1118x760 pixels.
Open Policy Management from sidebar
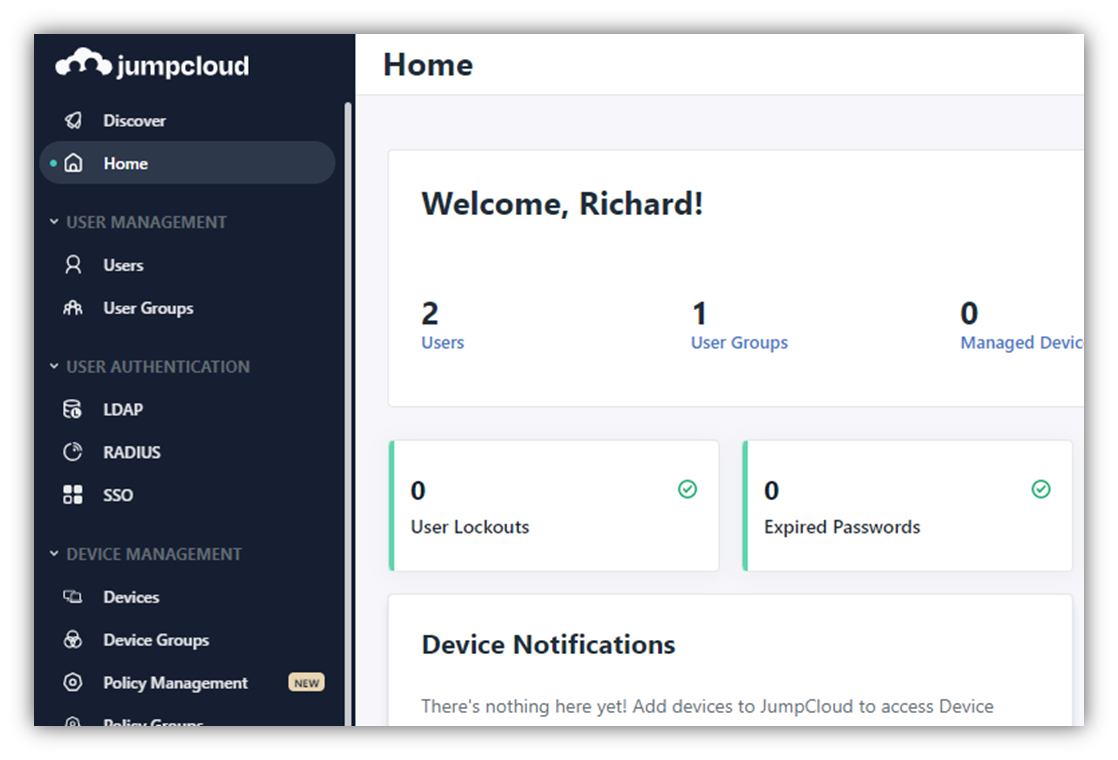point(175,683)
